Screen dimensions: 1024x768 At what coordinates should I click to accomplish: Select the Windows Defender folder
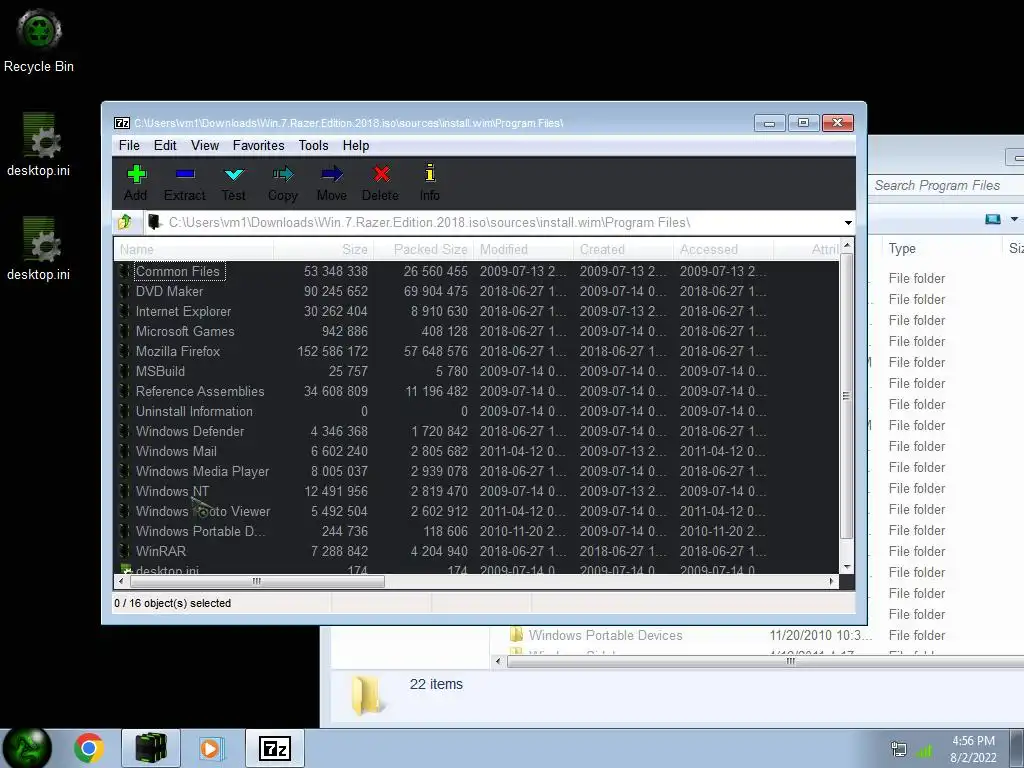477,431
